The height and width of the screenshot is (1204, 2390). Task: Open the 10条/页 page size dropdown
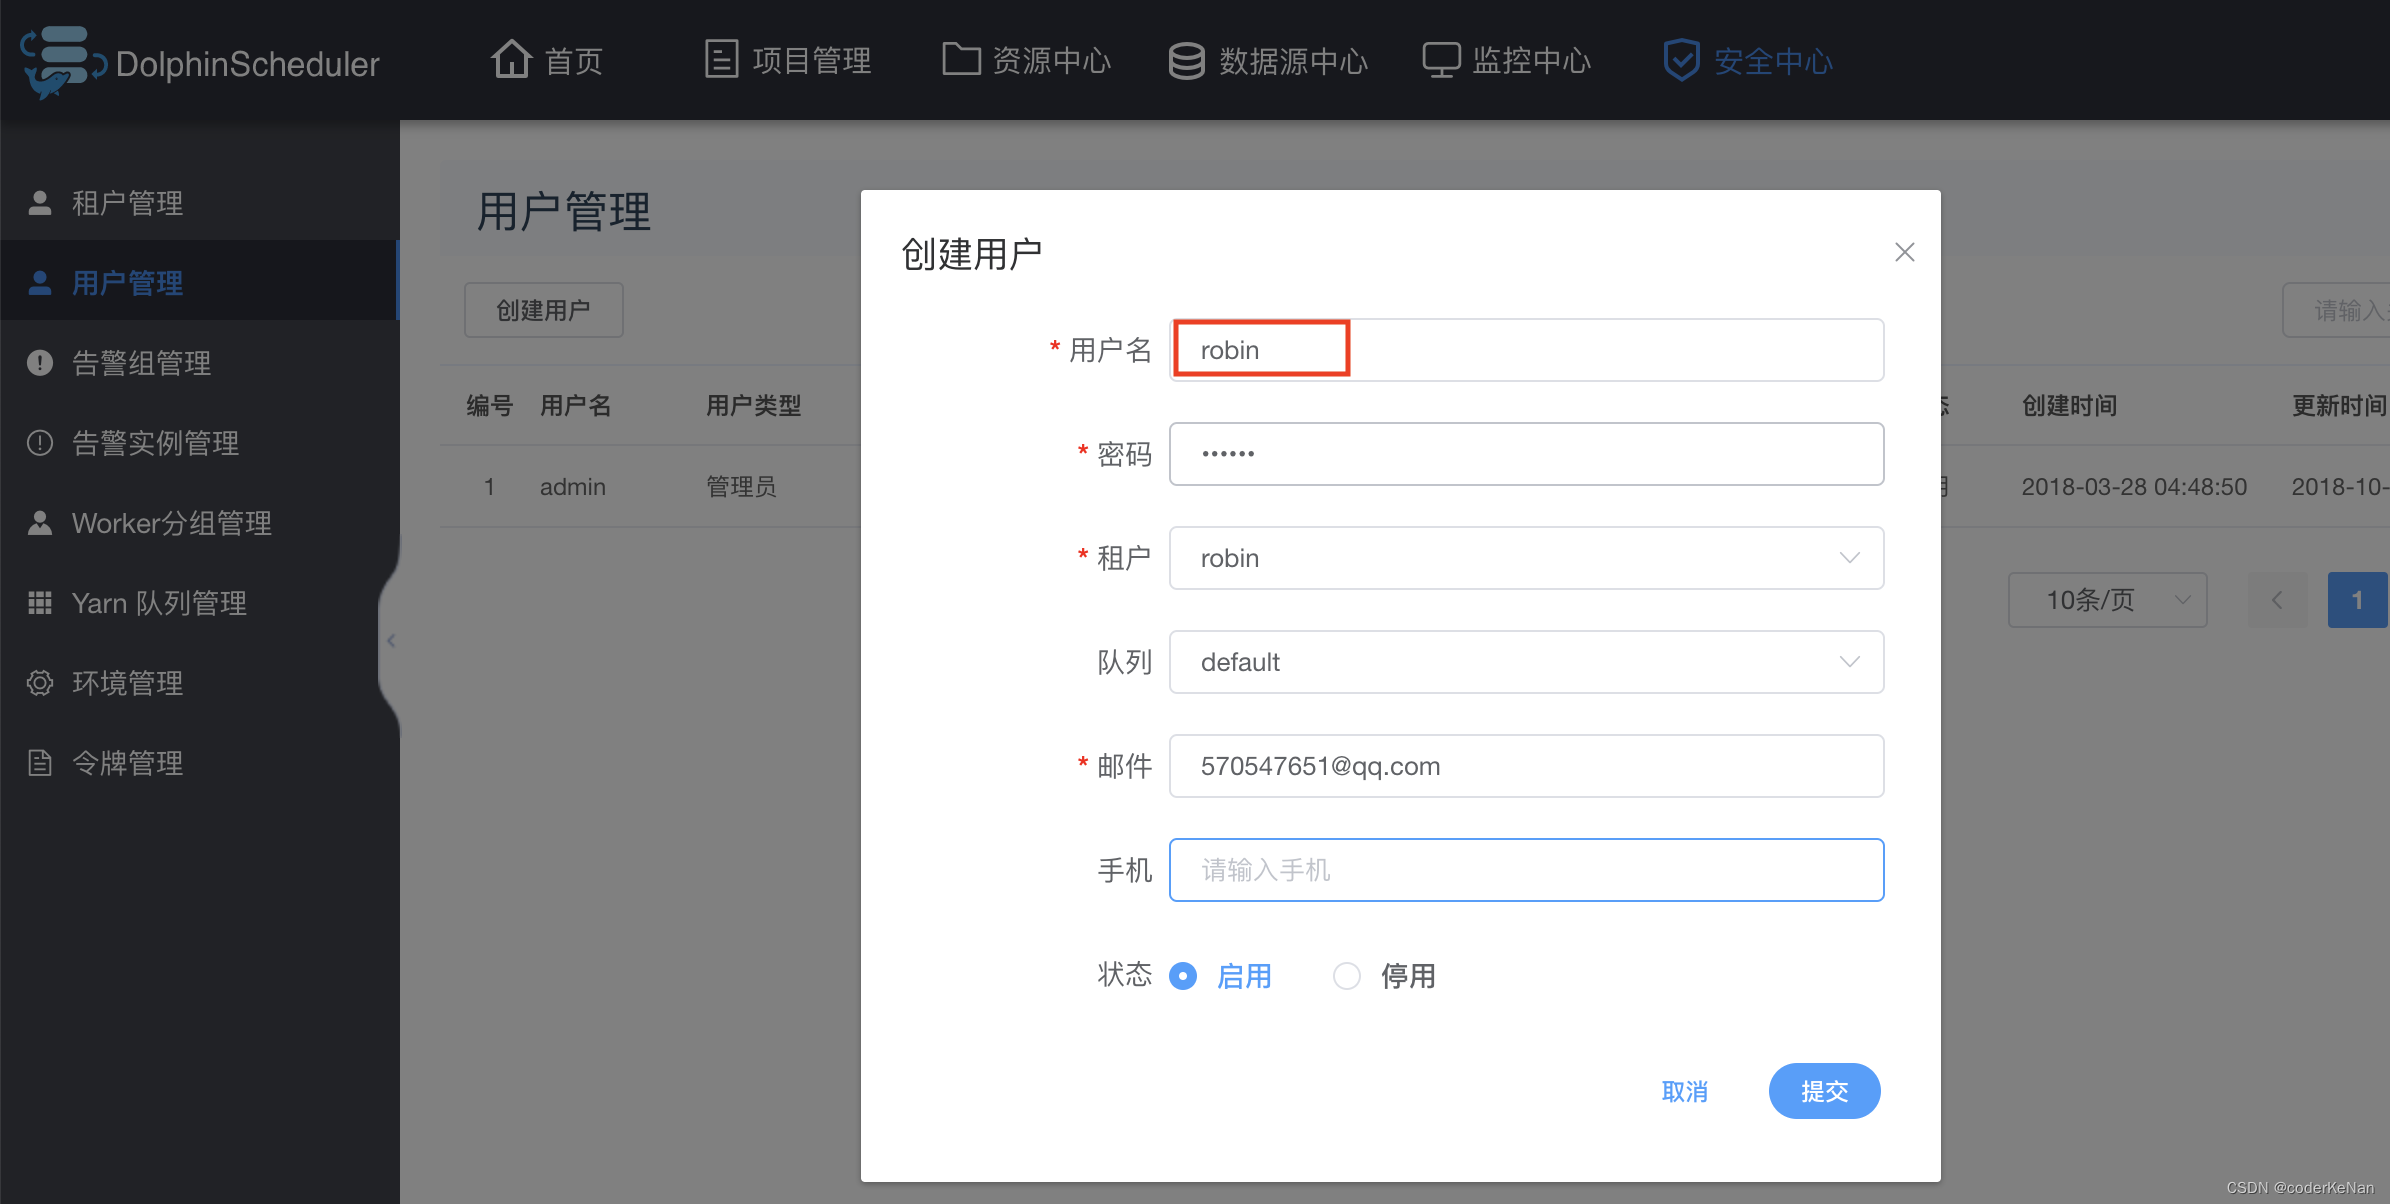coord(2108,600)
